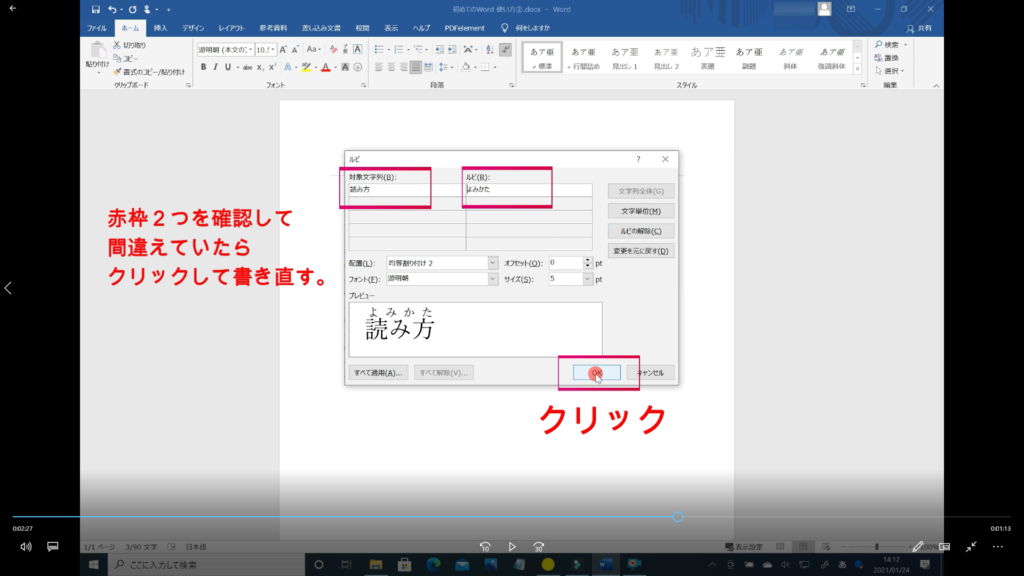The image size is (1024, 576).
Task: Play the video with the play button
Action: pyautogui.click(x=512, y=547)
